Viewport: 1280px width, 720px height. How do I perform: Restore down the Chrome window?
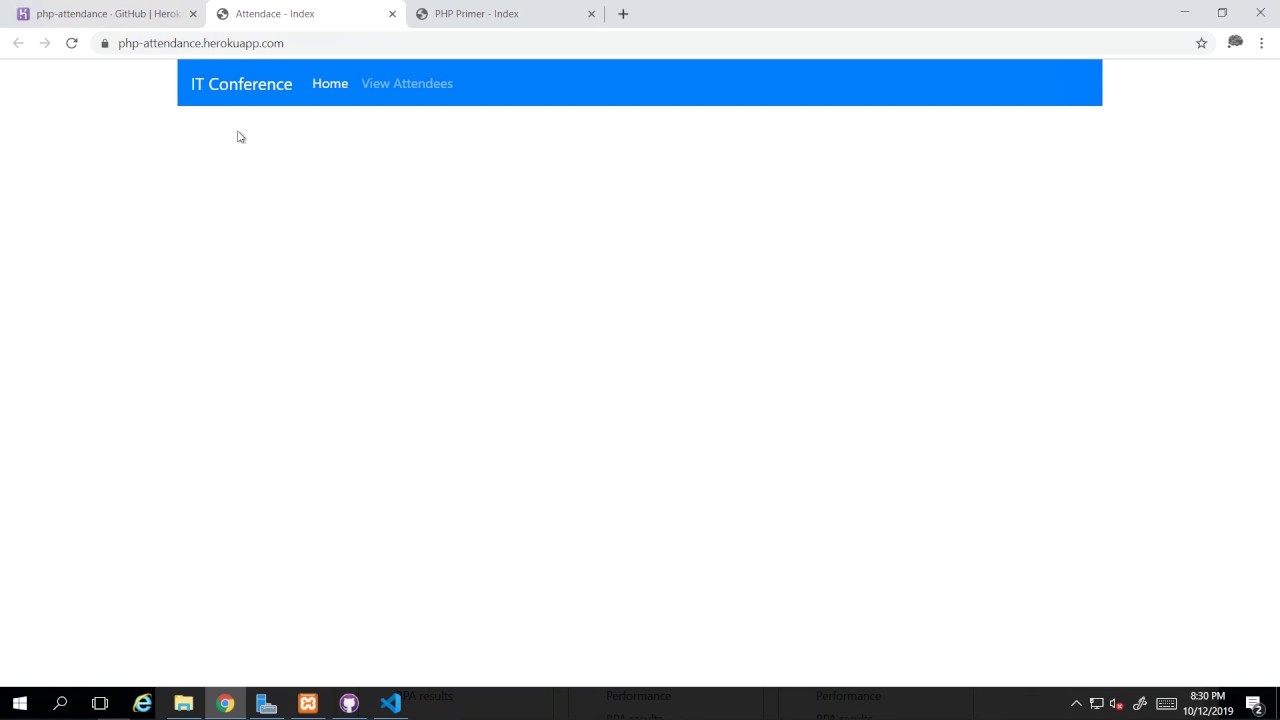(1222, 12)
